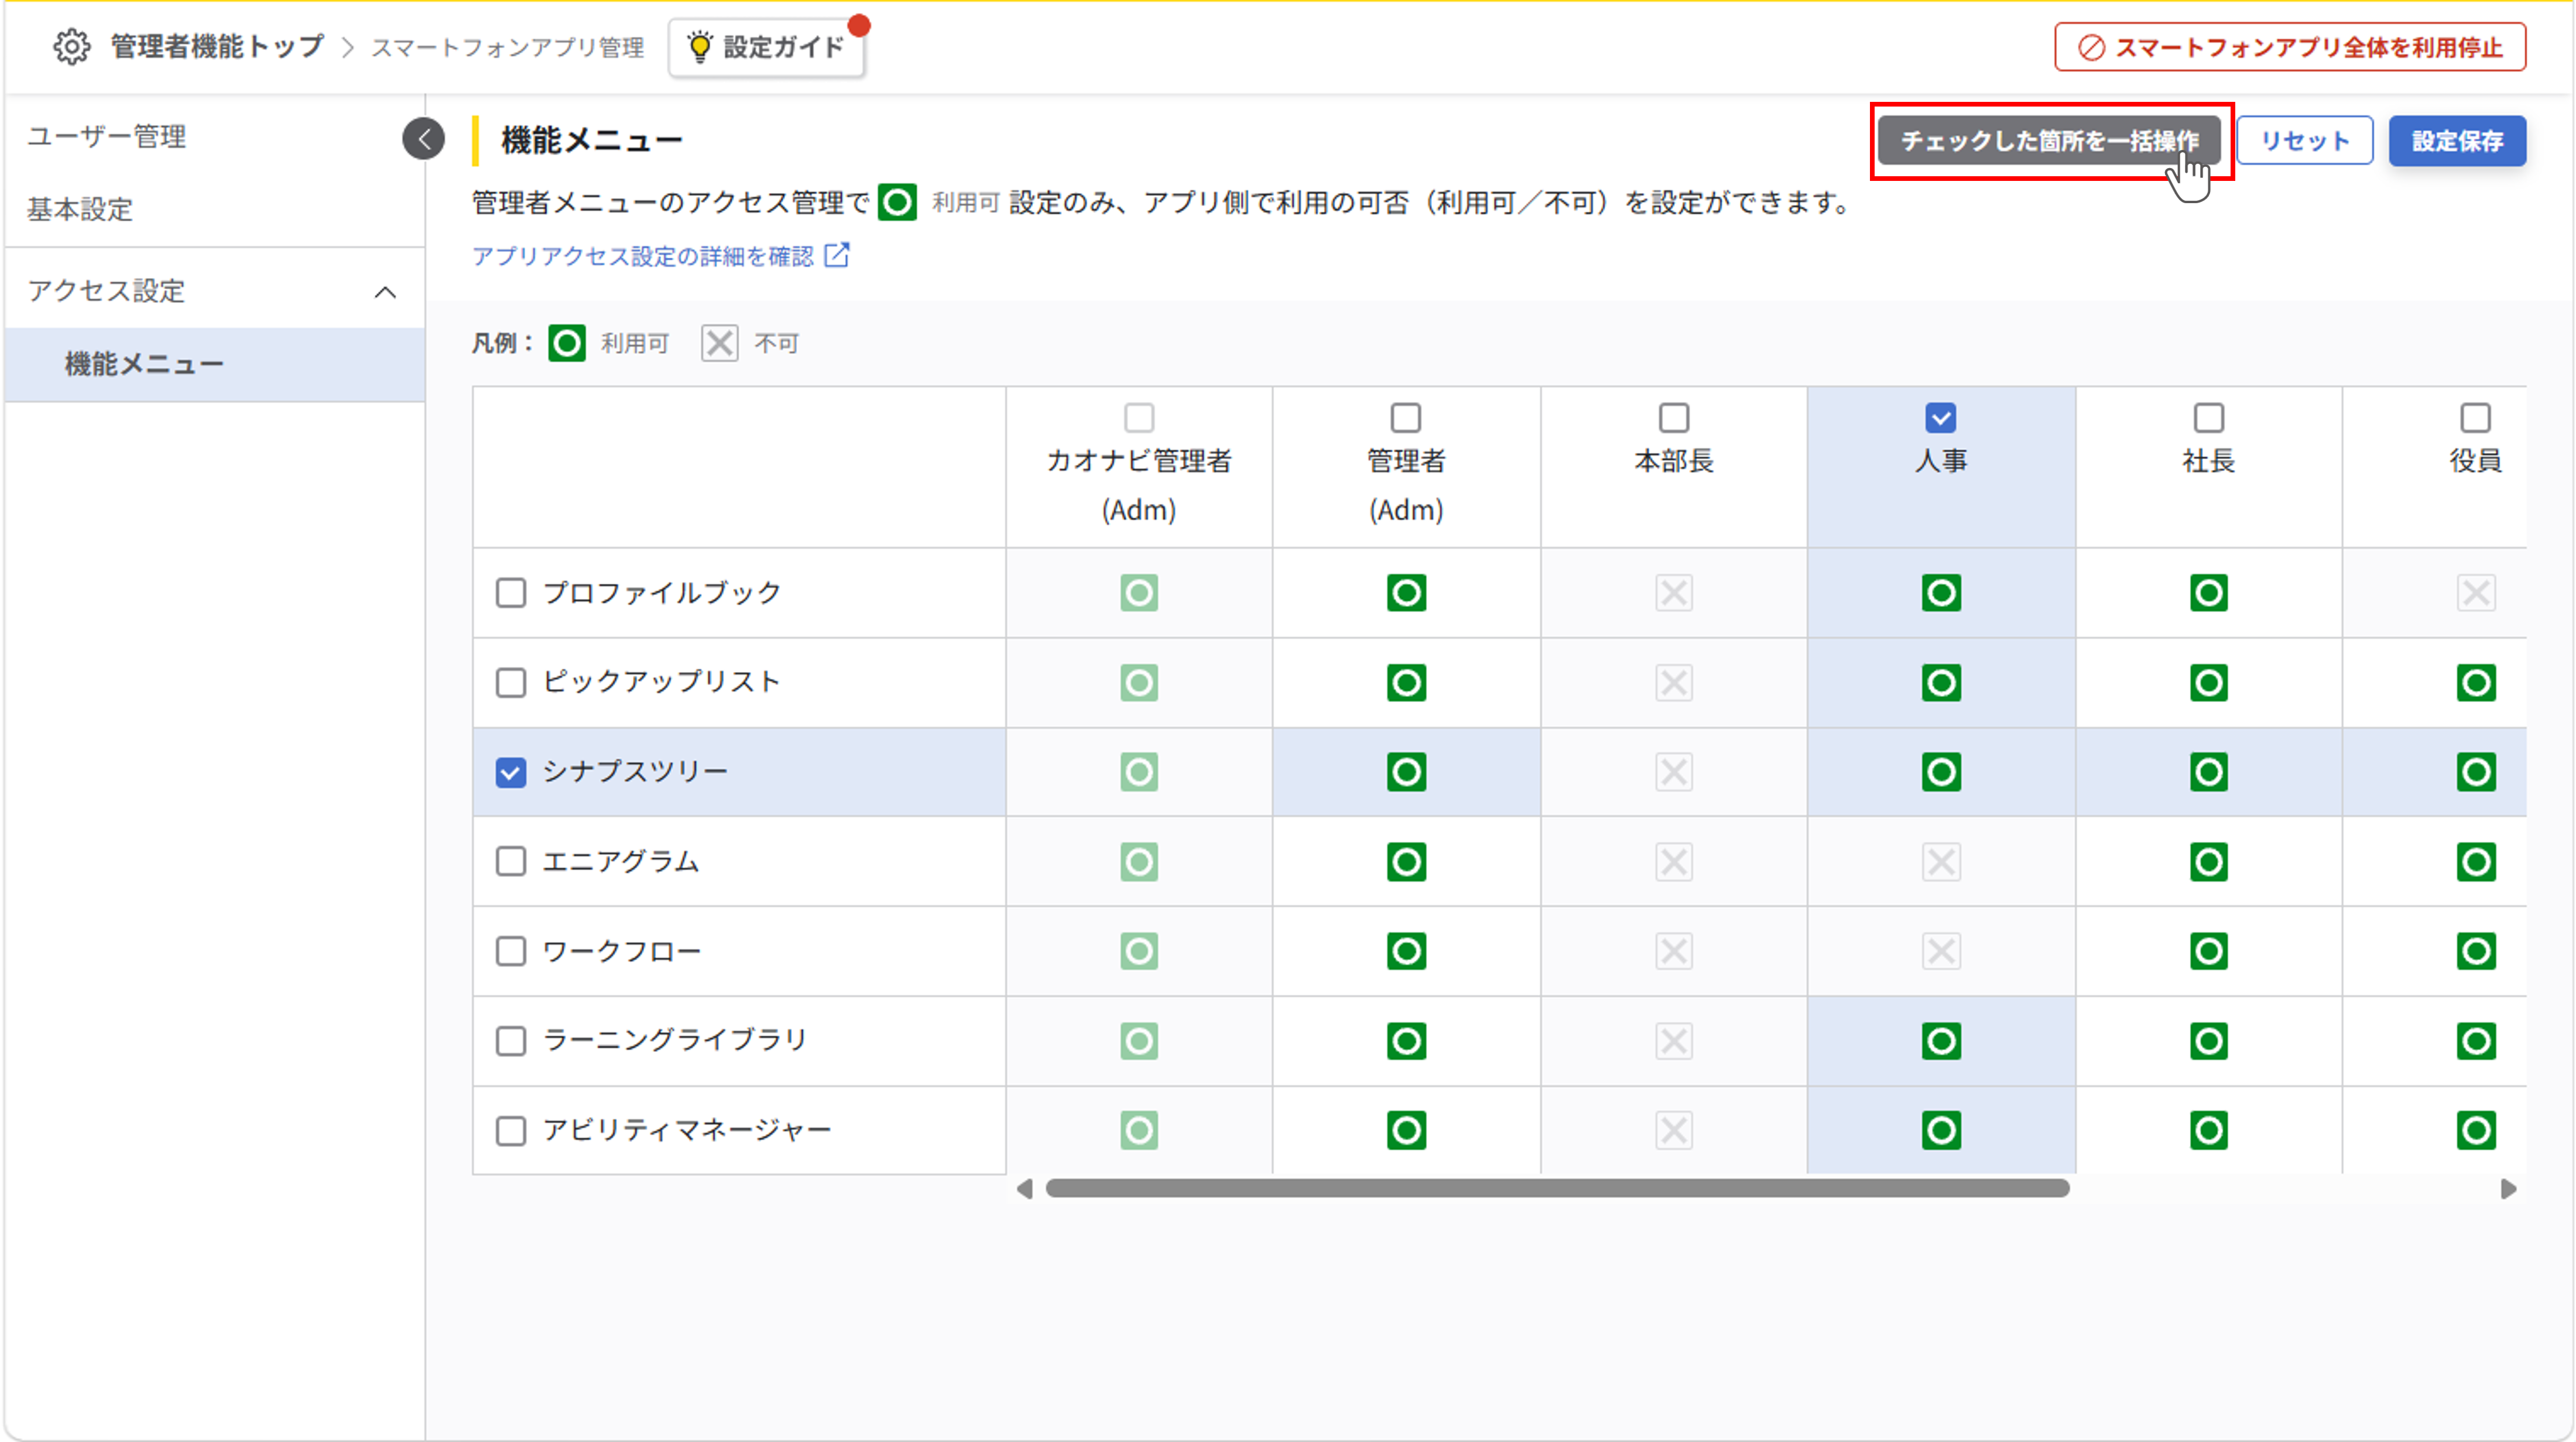Click the table's horizontal scrollbar thumb
2576x1442 pixels.
click(1557, 1188)
